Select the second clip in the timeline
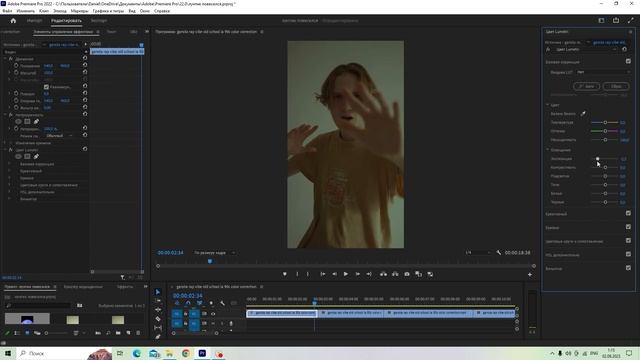This screenshot has width=640, height=360. pyautogui.click(x=351, y=313)
